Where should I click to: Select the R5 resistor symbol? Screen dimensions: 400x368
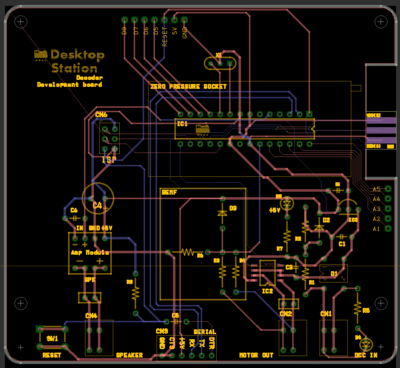click(x=357, y=308)
